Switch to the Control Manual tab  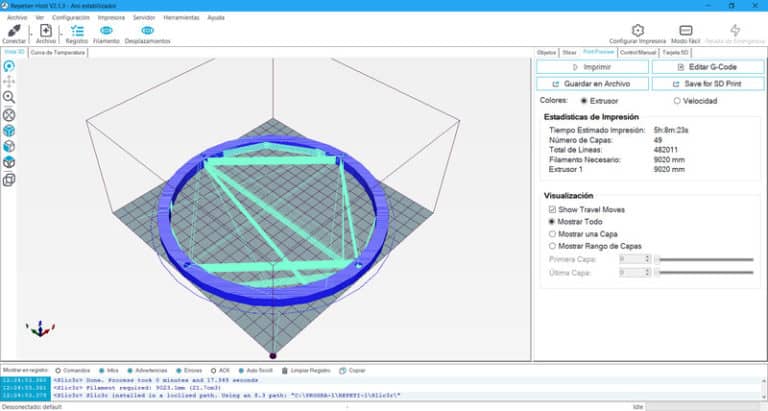[x=638, y=51]
